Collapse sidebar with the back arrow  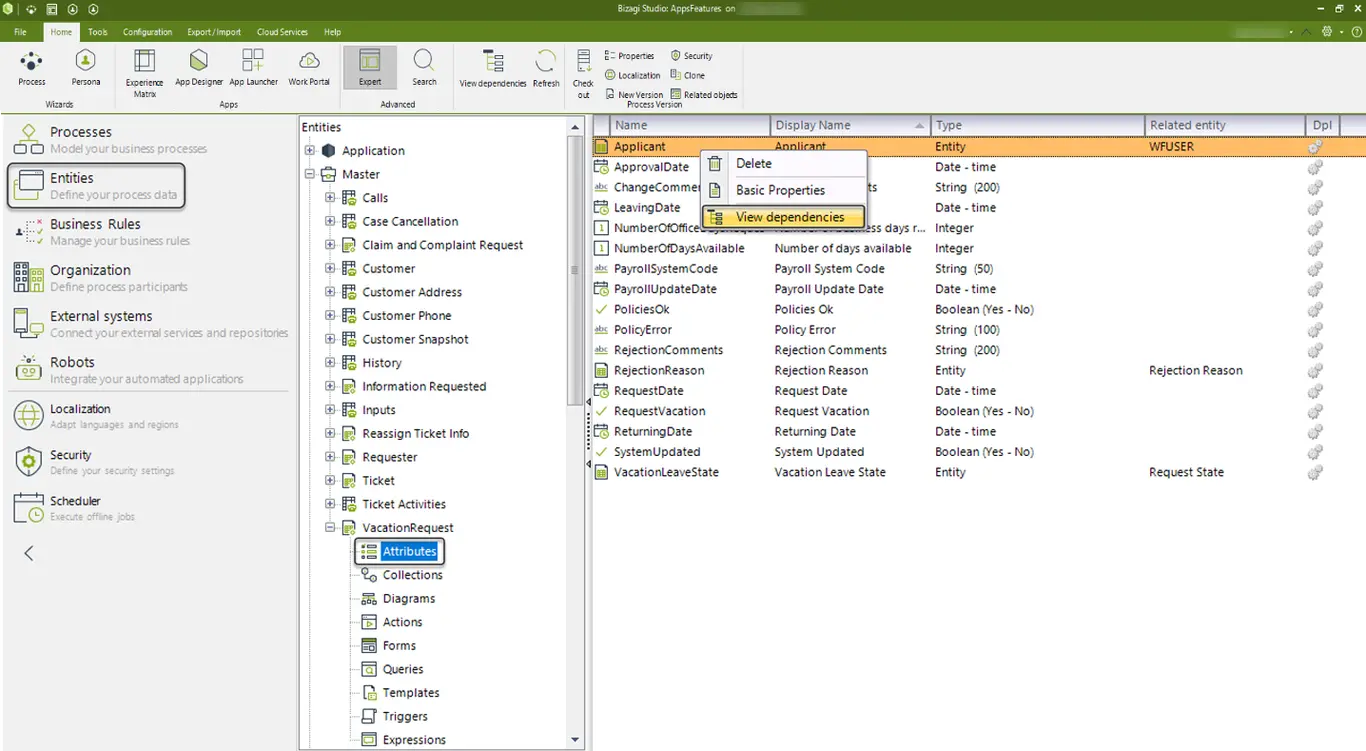pyautogui.click(x=29, y=553)
